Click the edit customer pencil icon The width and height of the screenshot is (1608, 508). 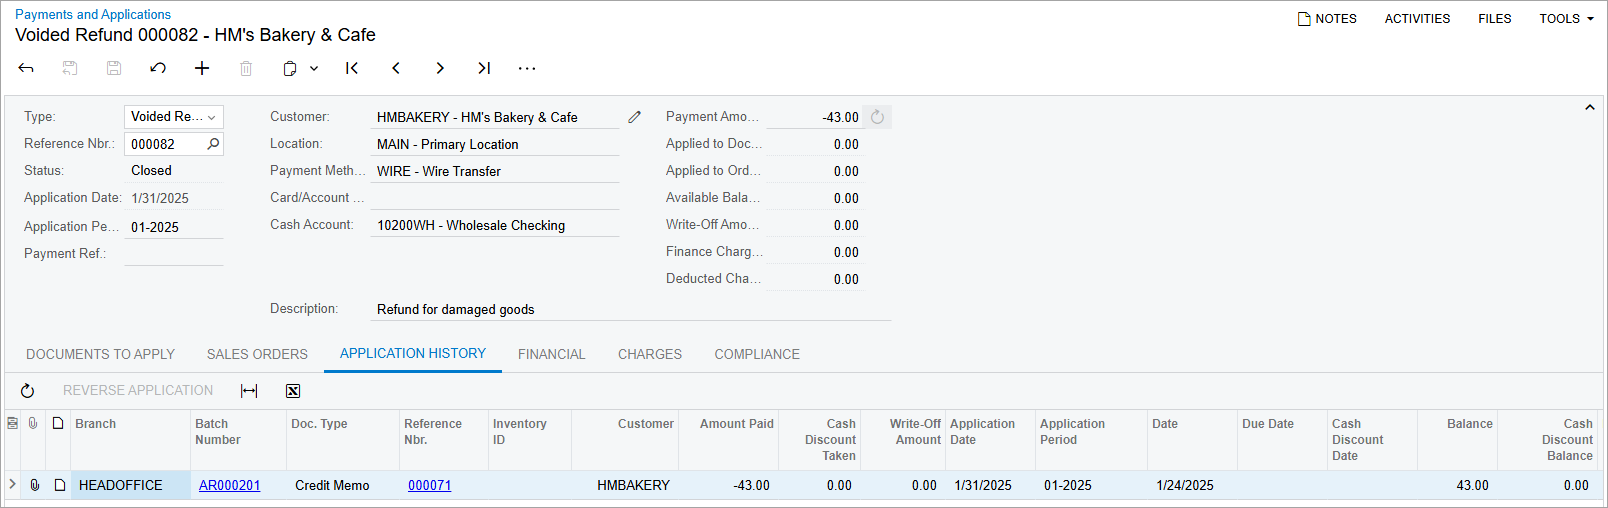[x=634, y=117]
